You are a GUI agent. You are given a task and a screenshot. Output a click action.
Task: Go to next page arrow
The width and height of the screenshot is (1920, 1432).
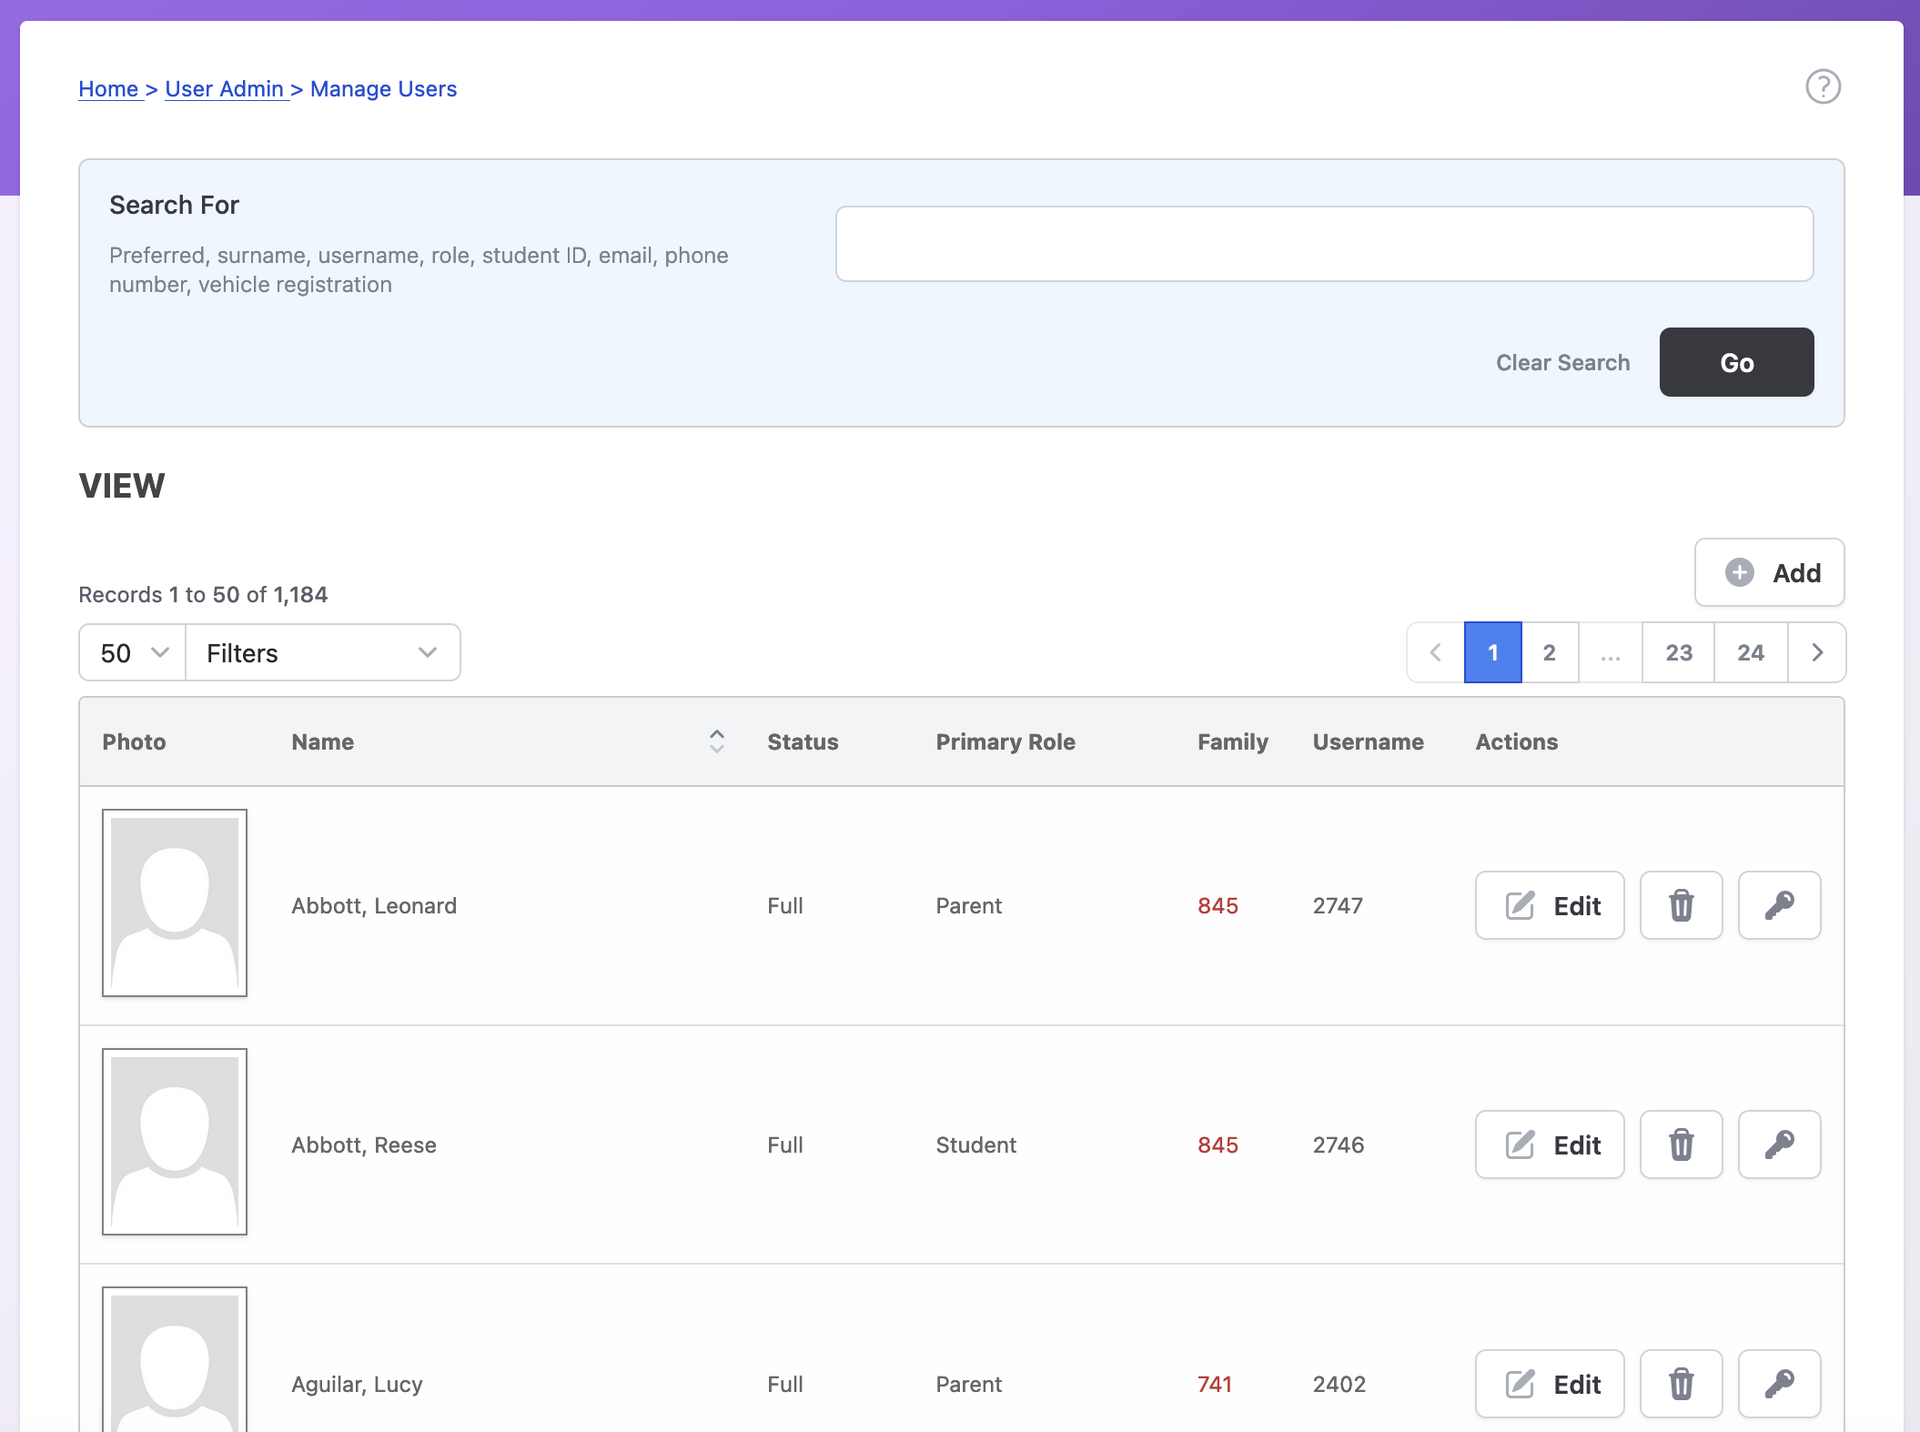pyautogui.click(x=1816, y=652)
